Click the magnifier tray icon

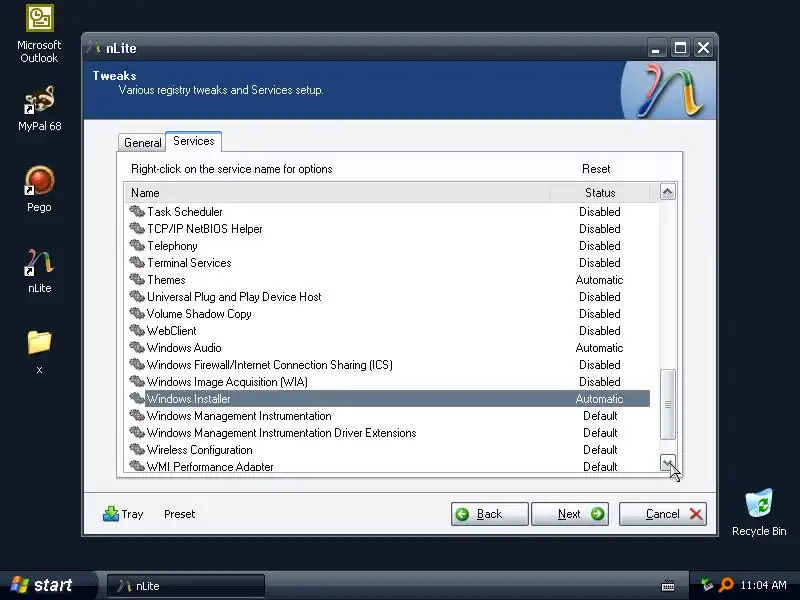(x=726, y=585)
